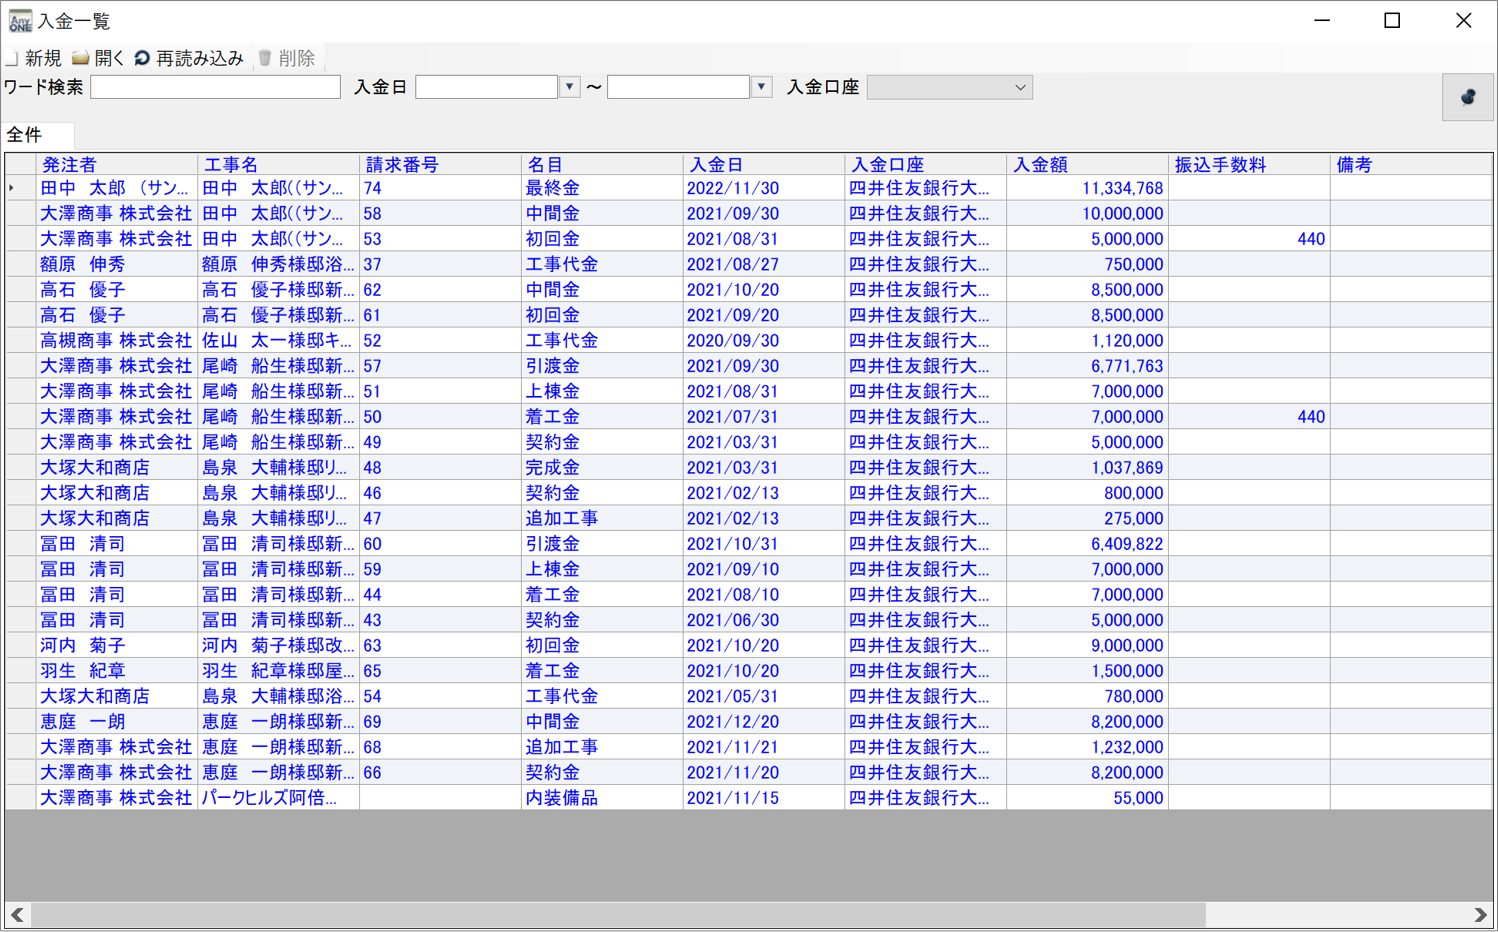Open the end 入金日 date picker dropdown

click(x=761, y=87)
